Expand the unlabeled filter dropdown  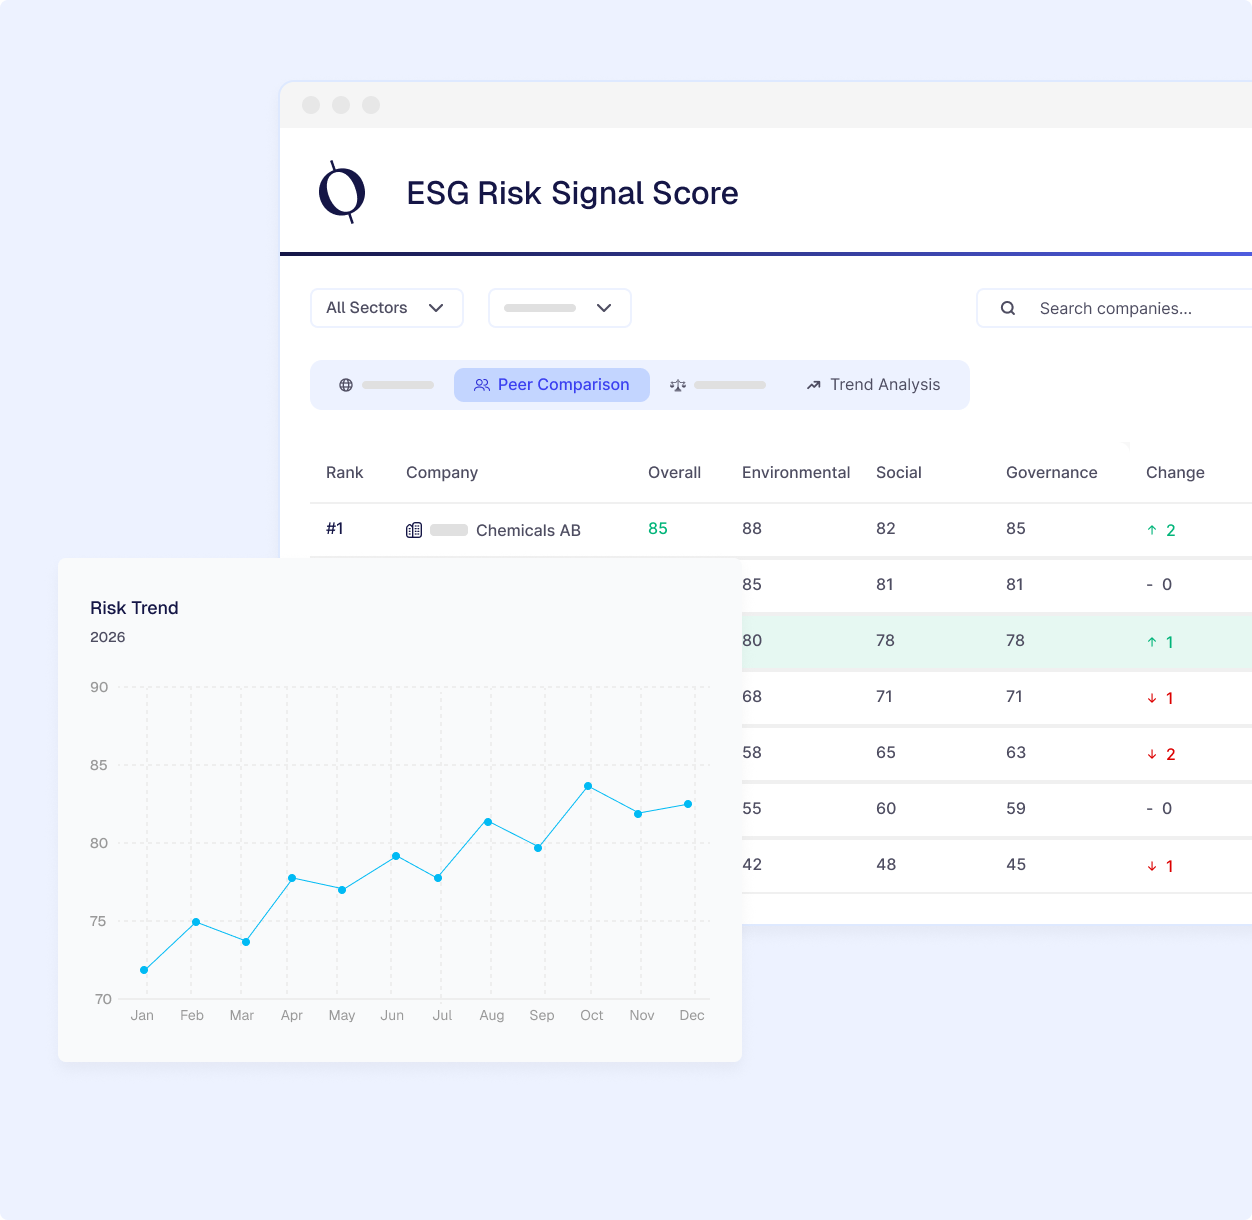coord(559,308)
